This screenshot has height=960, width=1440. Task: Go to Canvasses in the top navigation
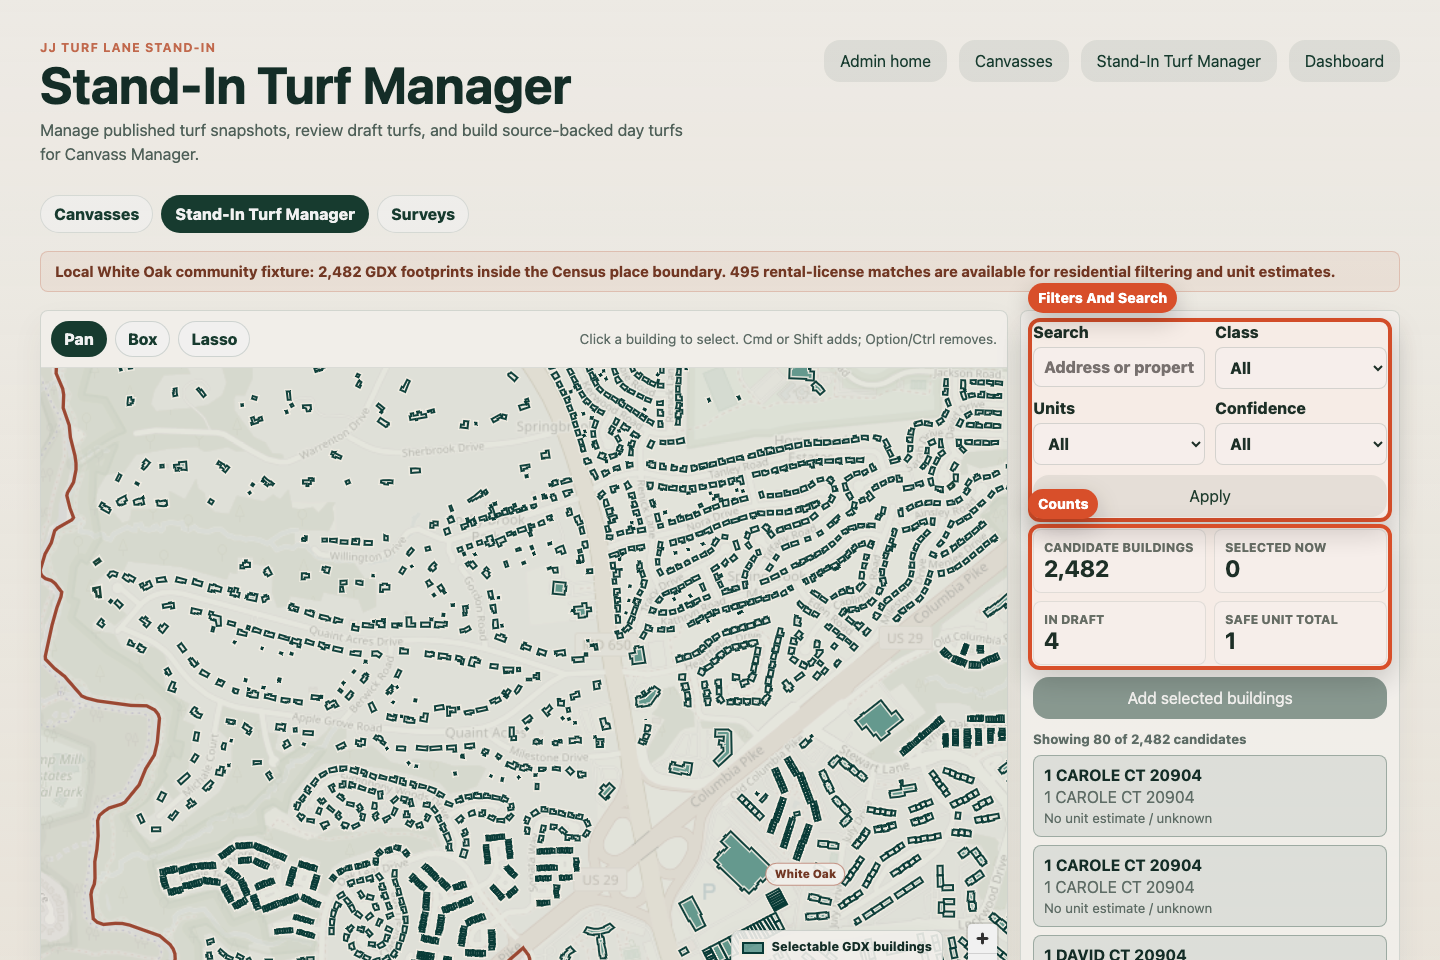[x=1013, y=61]
